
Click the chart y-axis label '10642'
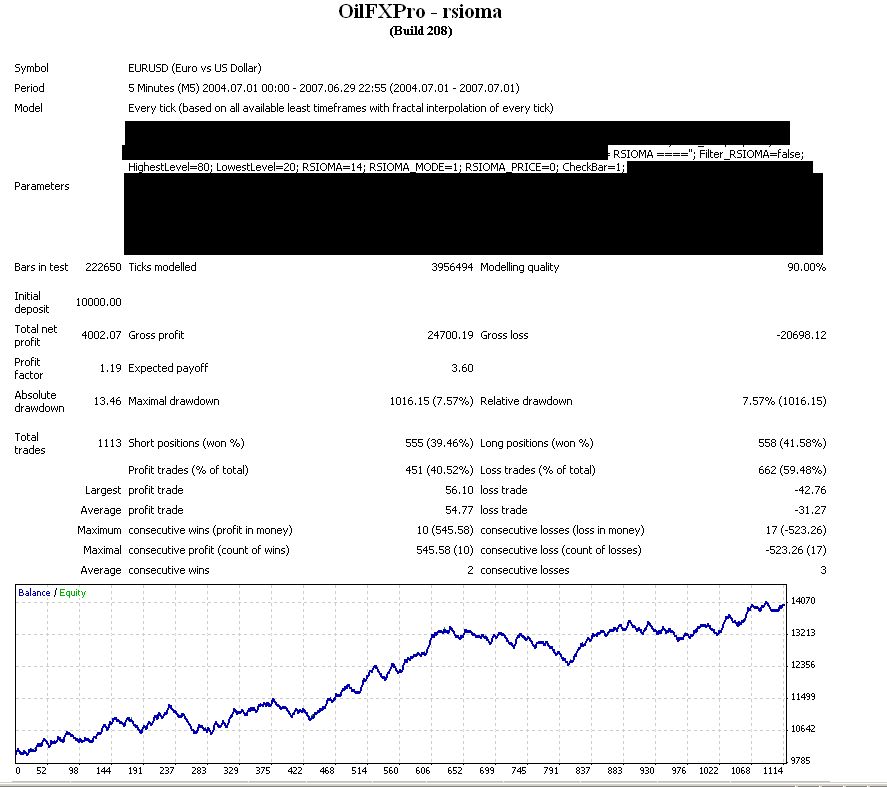tap(803, 729)
